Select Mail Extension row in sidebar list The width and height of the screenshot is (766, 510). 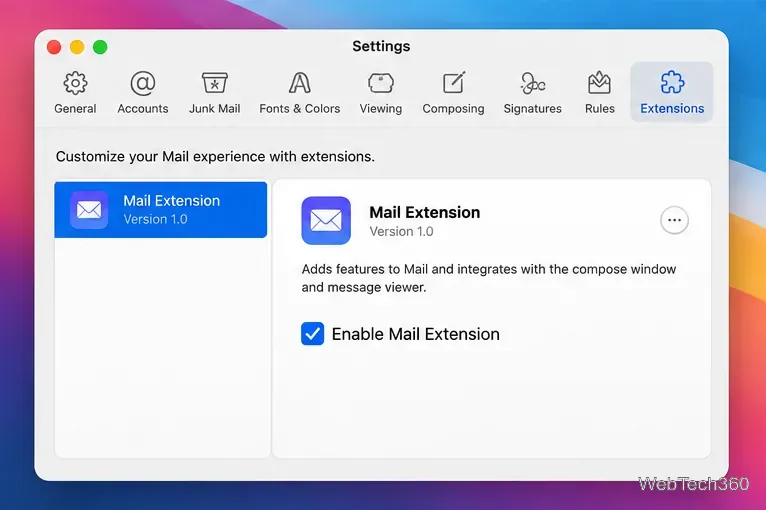[161, 210]
